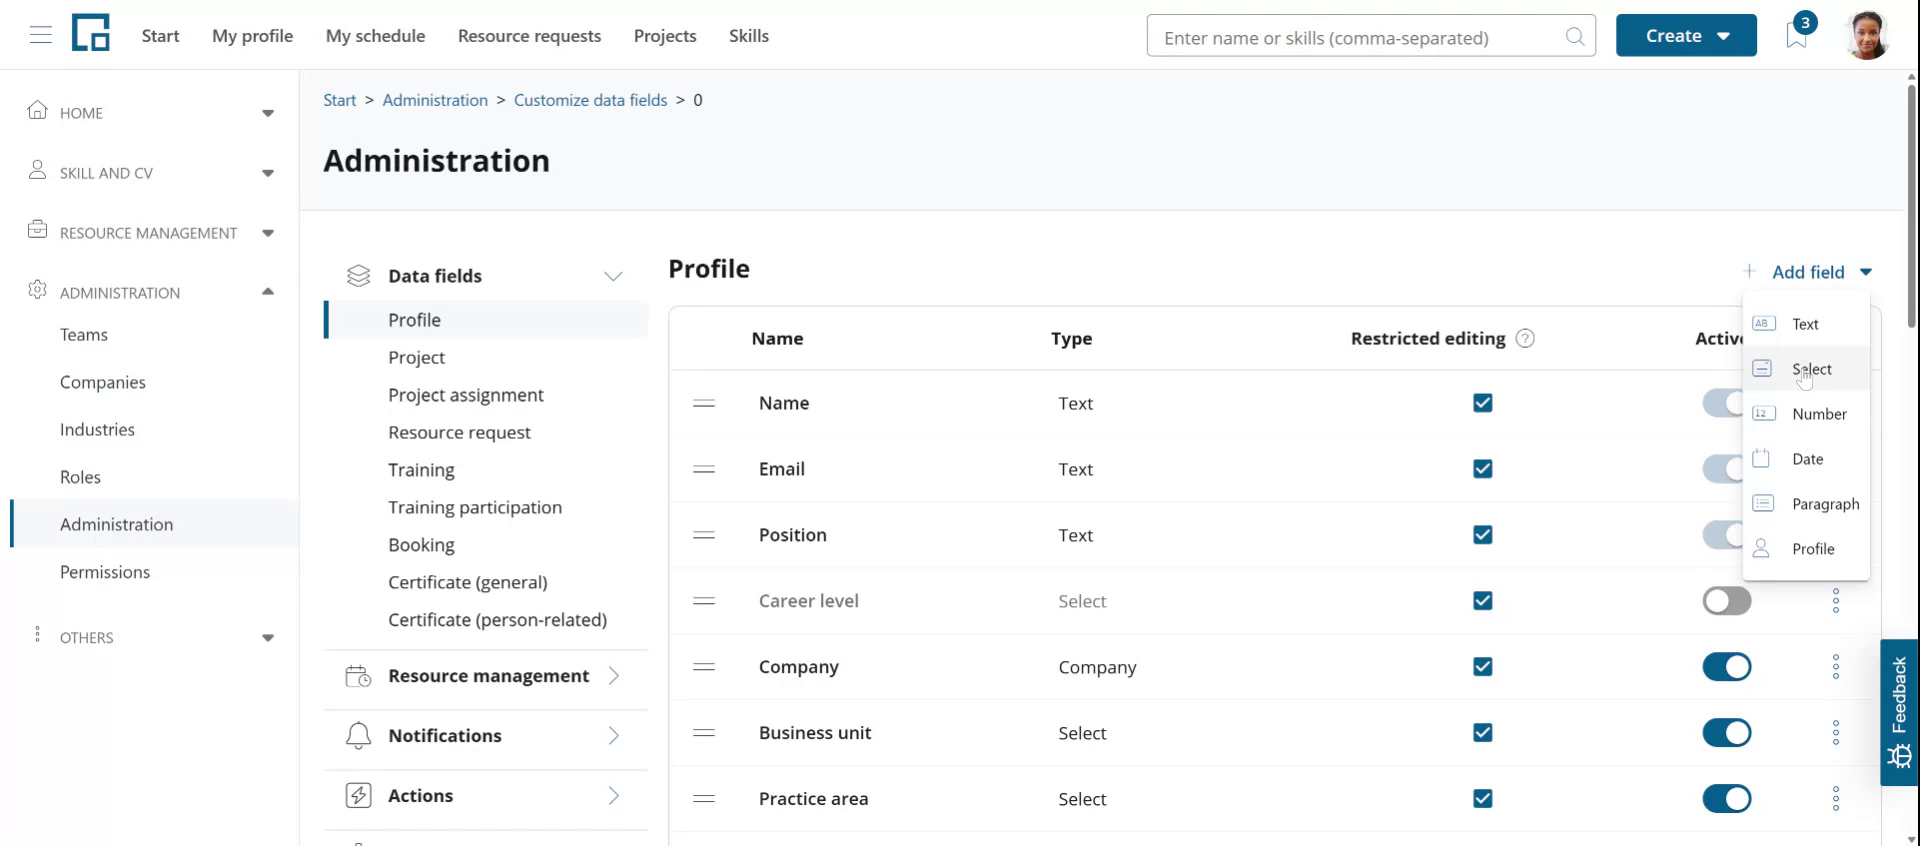The image size is (1920, 846).
Task: Expand the OTHERS sidebar section
Action: point(268,638)
